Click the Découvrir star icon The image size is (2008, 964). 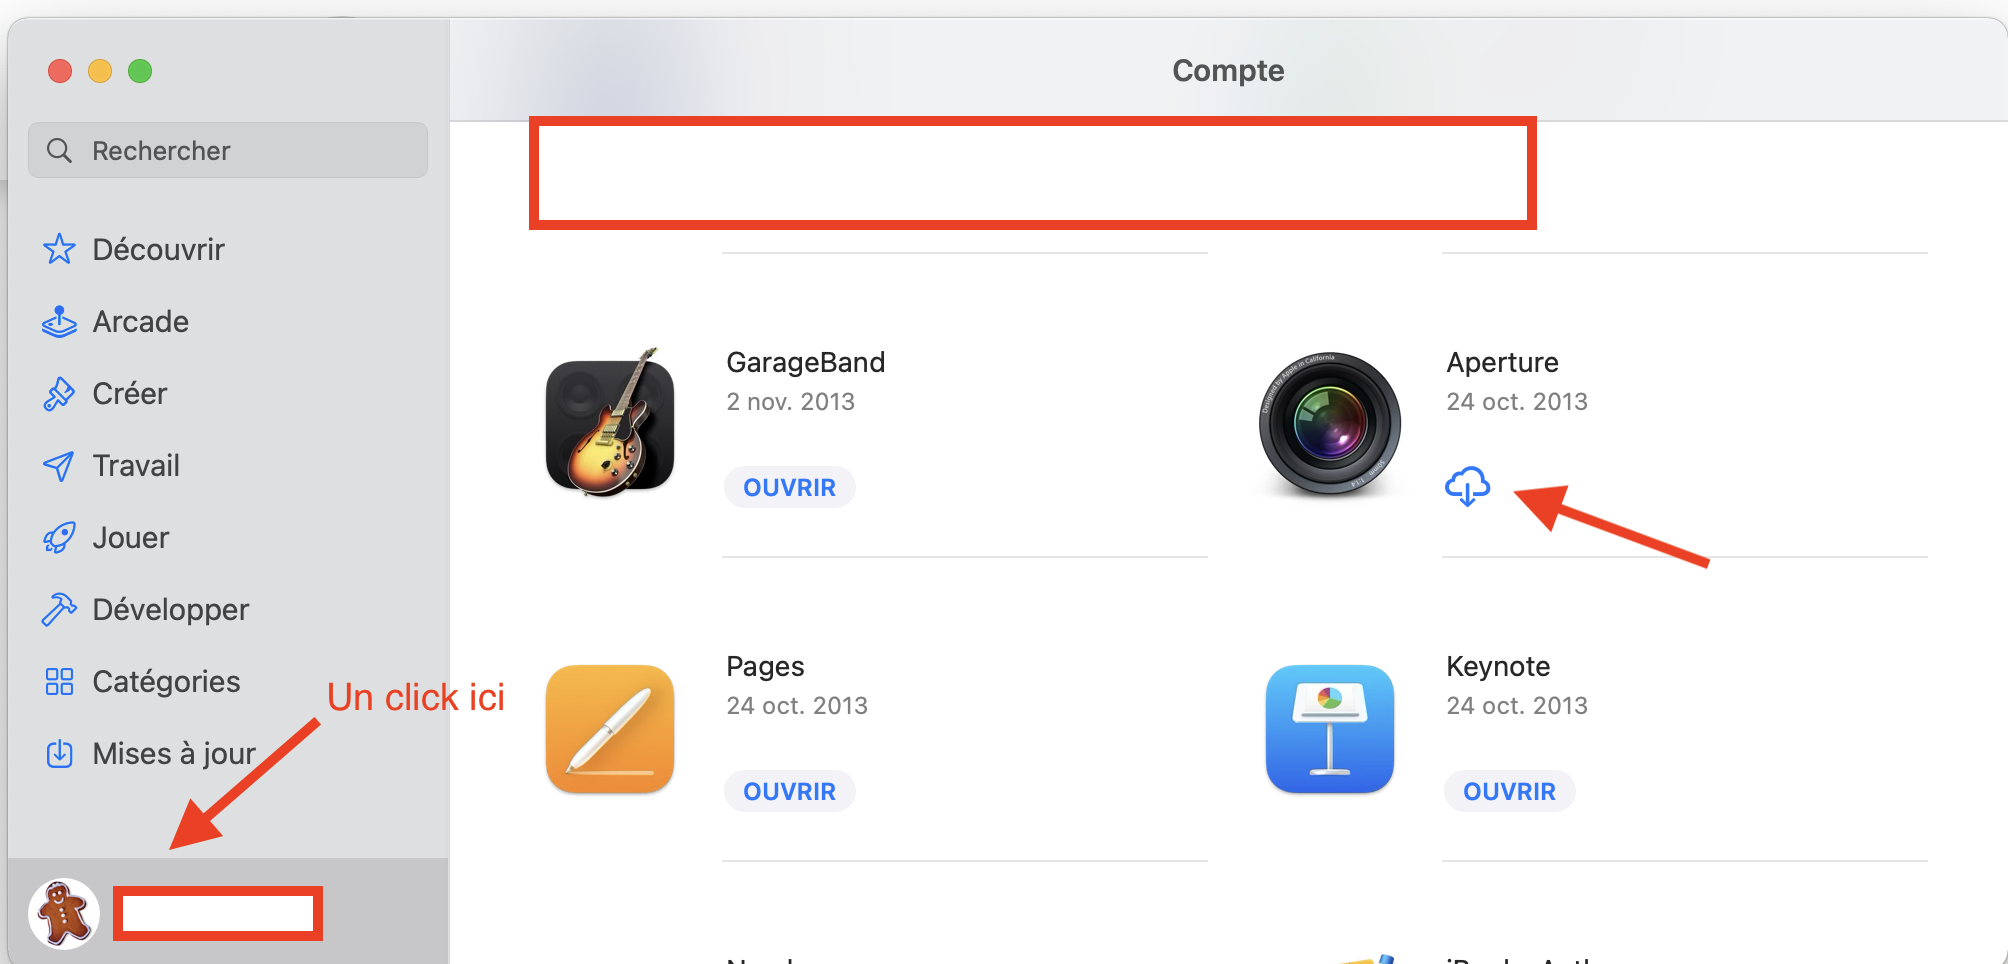(x=59, y=249)
